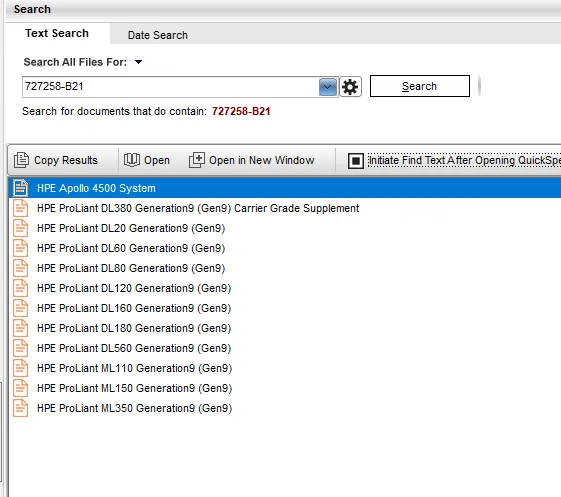Click the search text field containing 727258-B21
This screenshot has width=561, height=497.
pos(171,87)
